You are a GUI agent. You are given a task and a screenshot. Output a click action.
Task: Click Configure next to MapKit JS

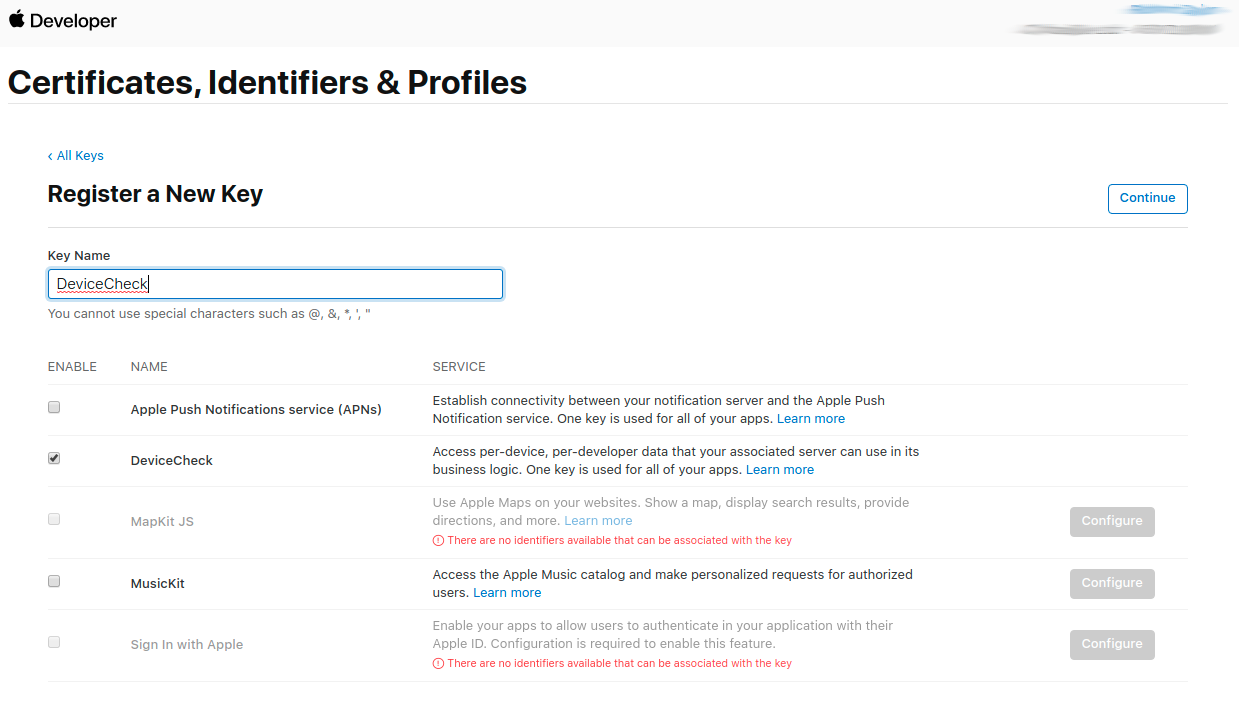(x=1111, y=521)
